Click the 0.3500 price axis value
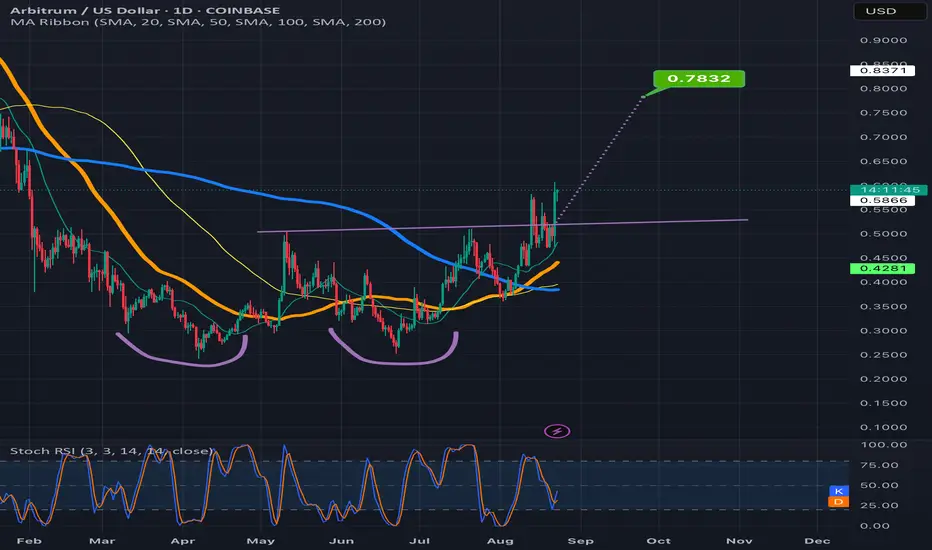 pos(883,307)
